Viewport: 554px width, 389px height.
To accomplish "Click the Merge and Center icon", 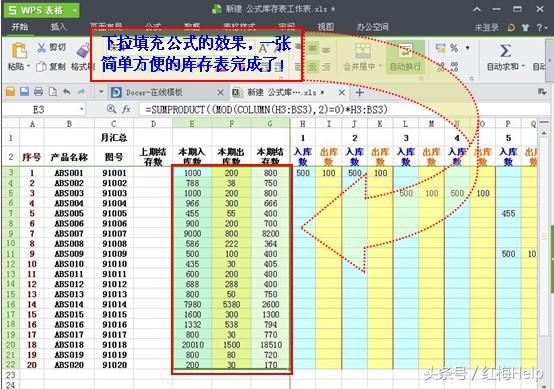I will pos(362,51).
